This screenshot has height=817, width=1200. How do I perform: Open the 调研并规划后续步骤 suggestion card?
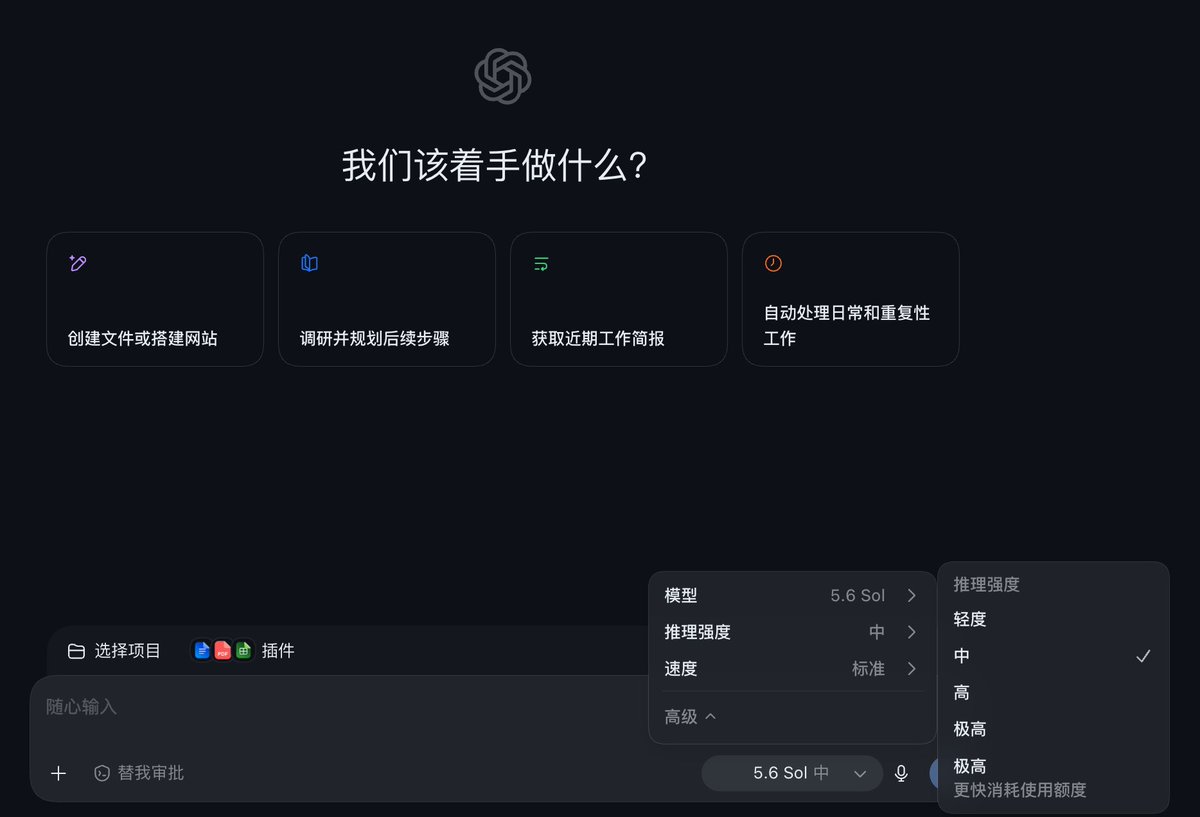point(387,299)
